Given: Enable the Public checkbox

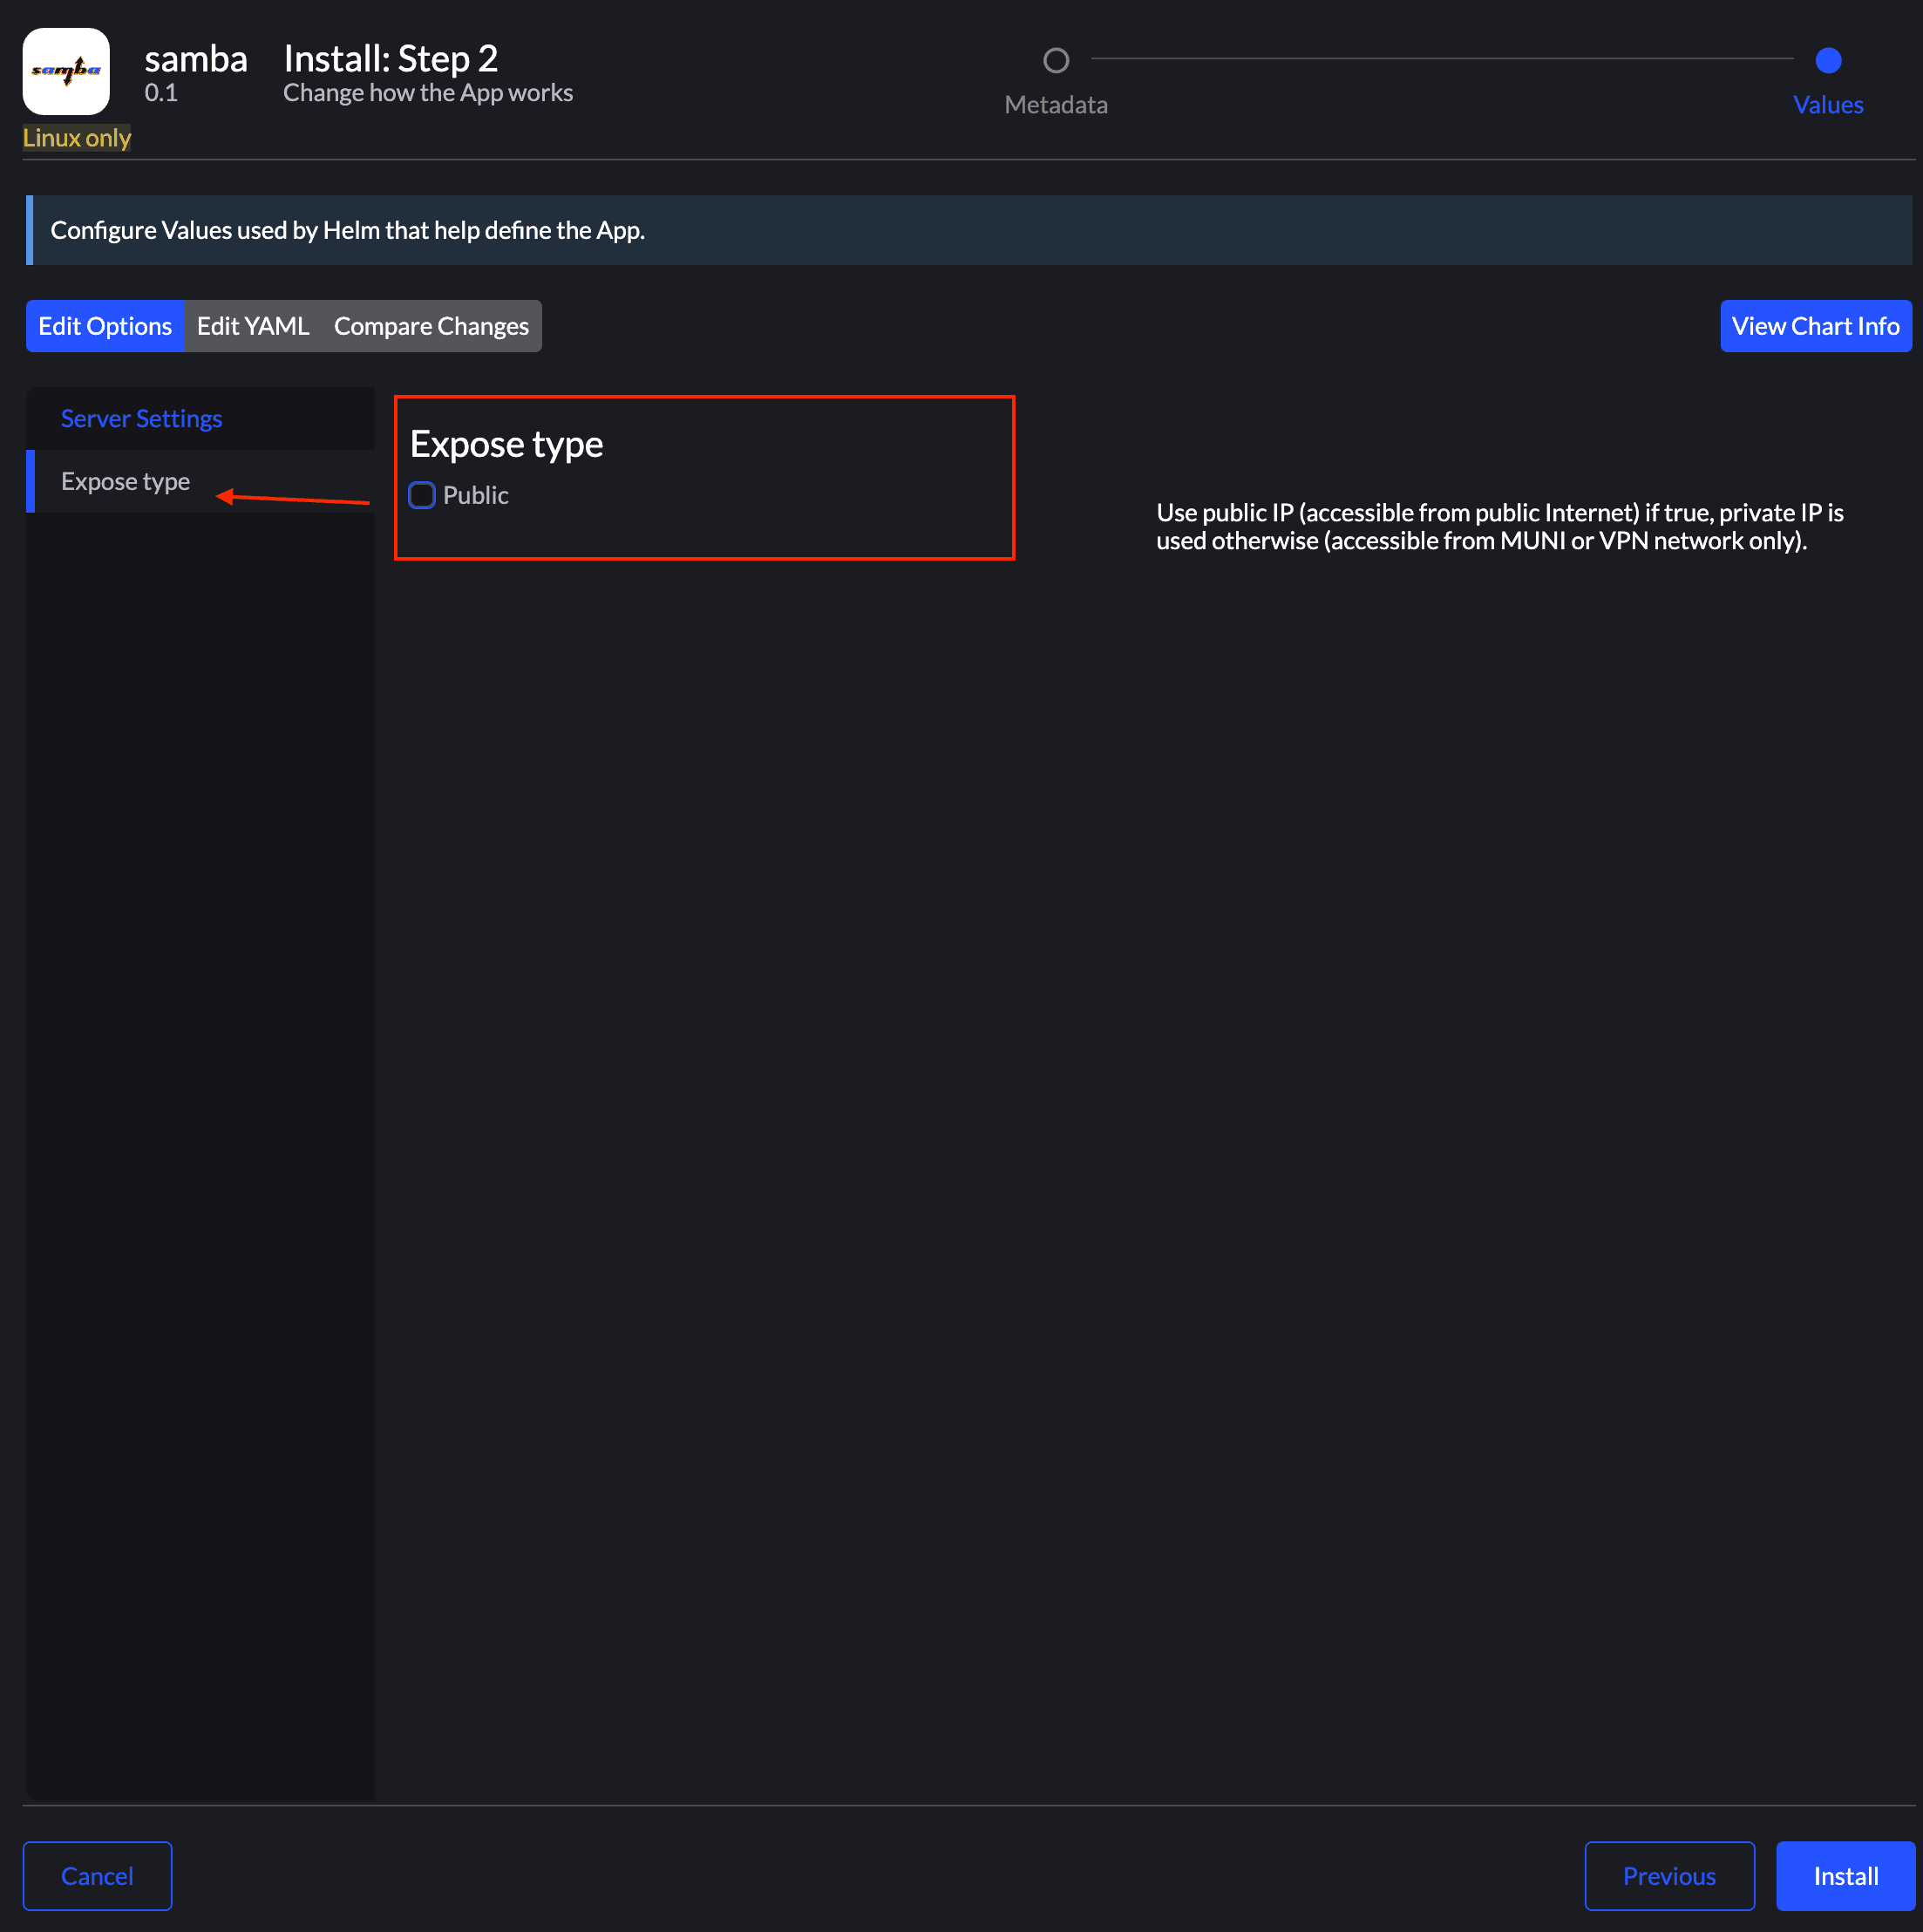Looking at the screenshot, I should point(422,495).
